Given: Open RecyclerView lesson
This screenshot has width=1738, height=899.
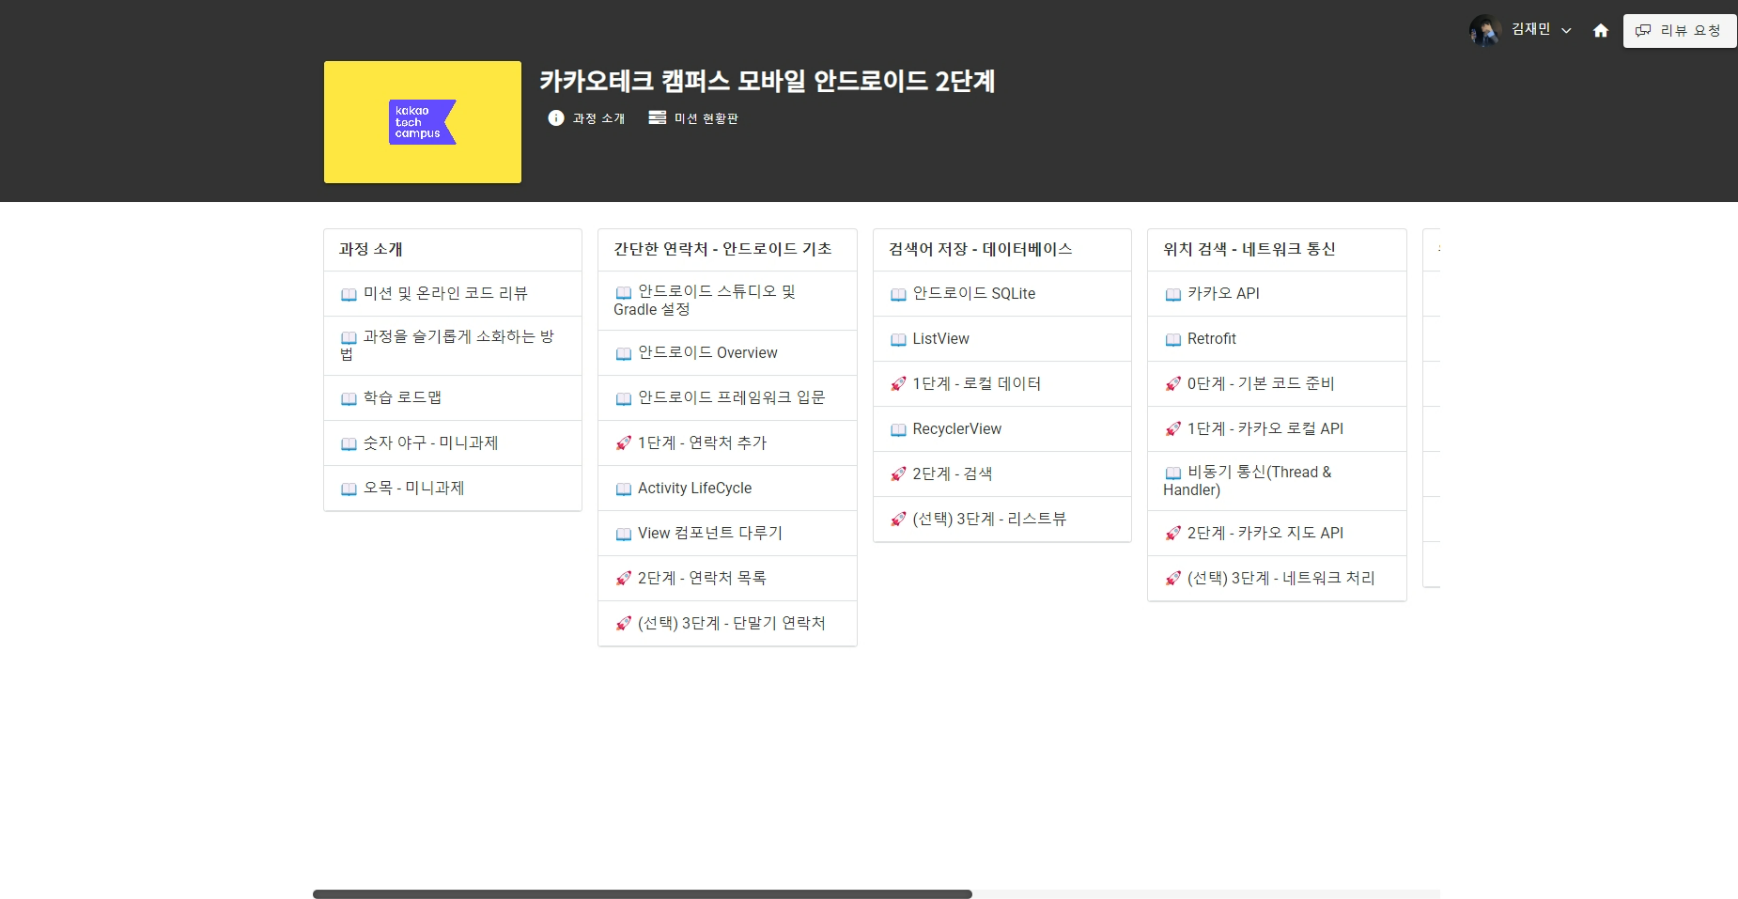Looking at the screenshot, I should coord(1002,429).
